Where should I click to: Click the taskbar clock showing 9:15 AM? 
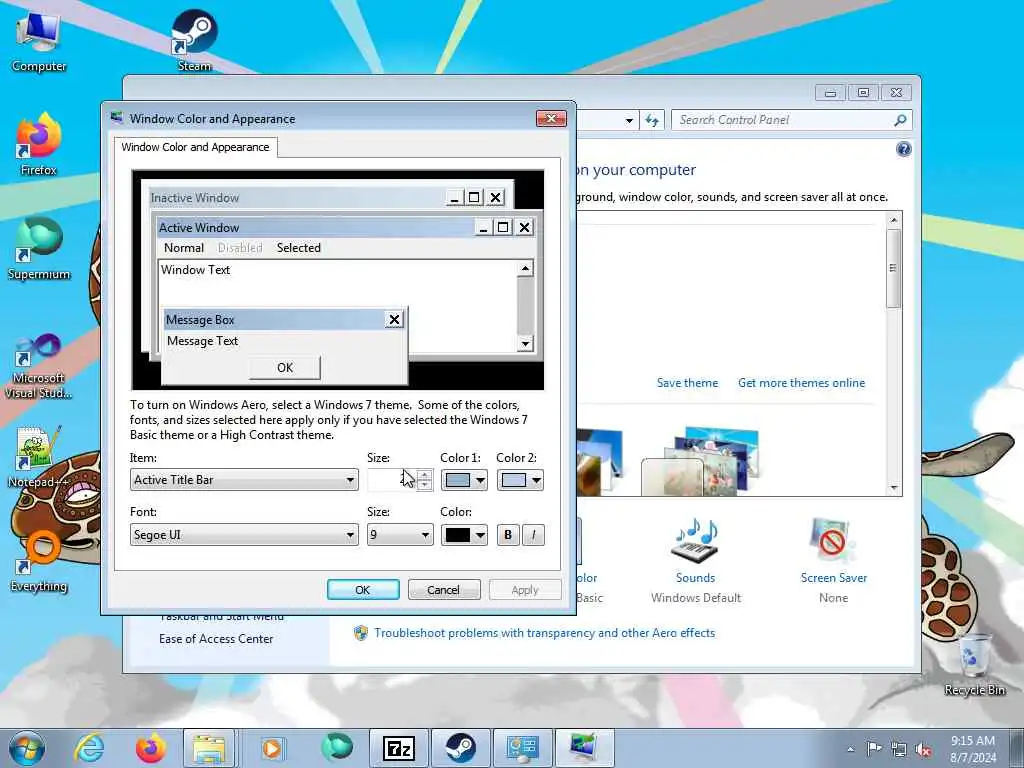(x=972, y=748)
